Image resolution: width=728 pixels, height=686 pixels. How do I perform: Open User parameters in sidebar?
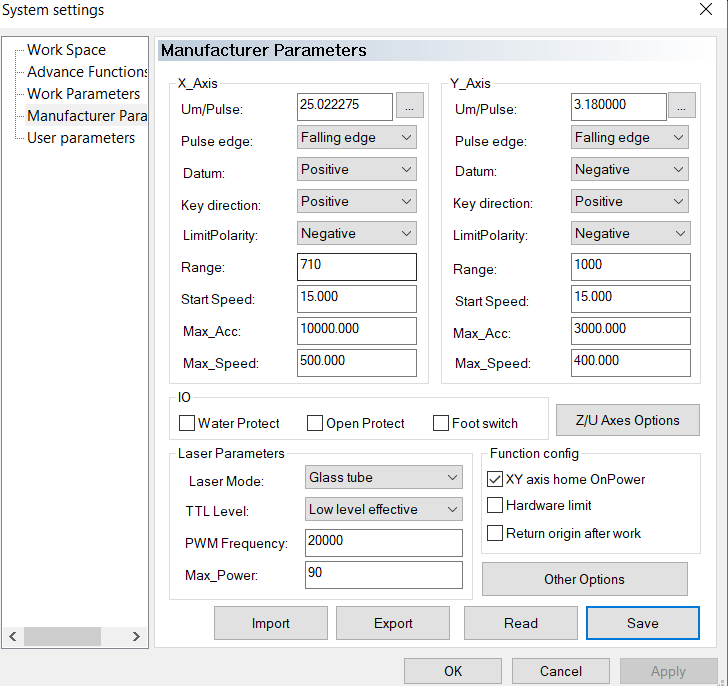[81, 138]
